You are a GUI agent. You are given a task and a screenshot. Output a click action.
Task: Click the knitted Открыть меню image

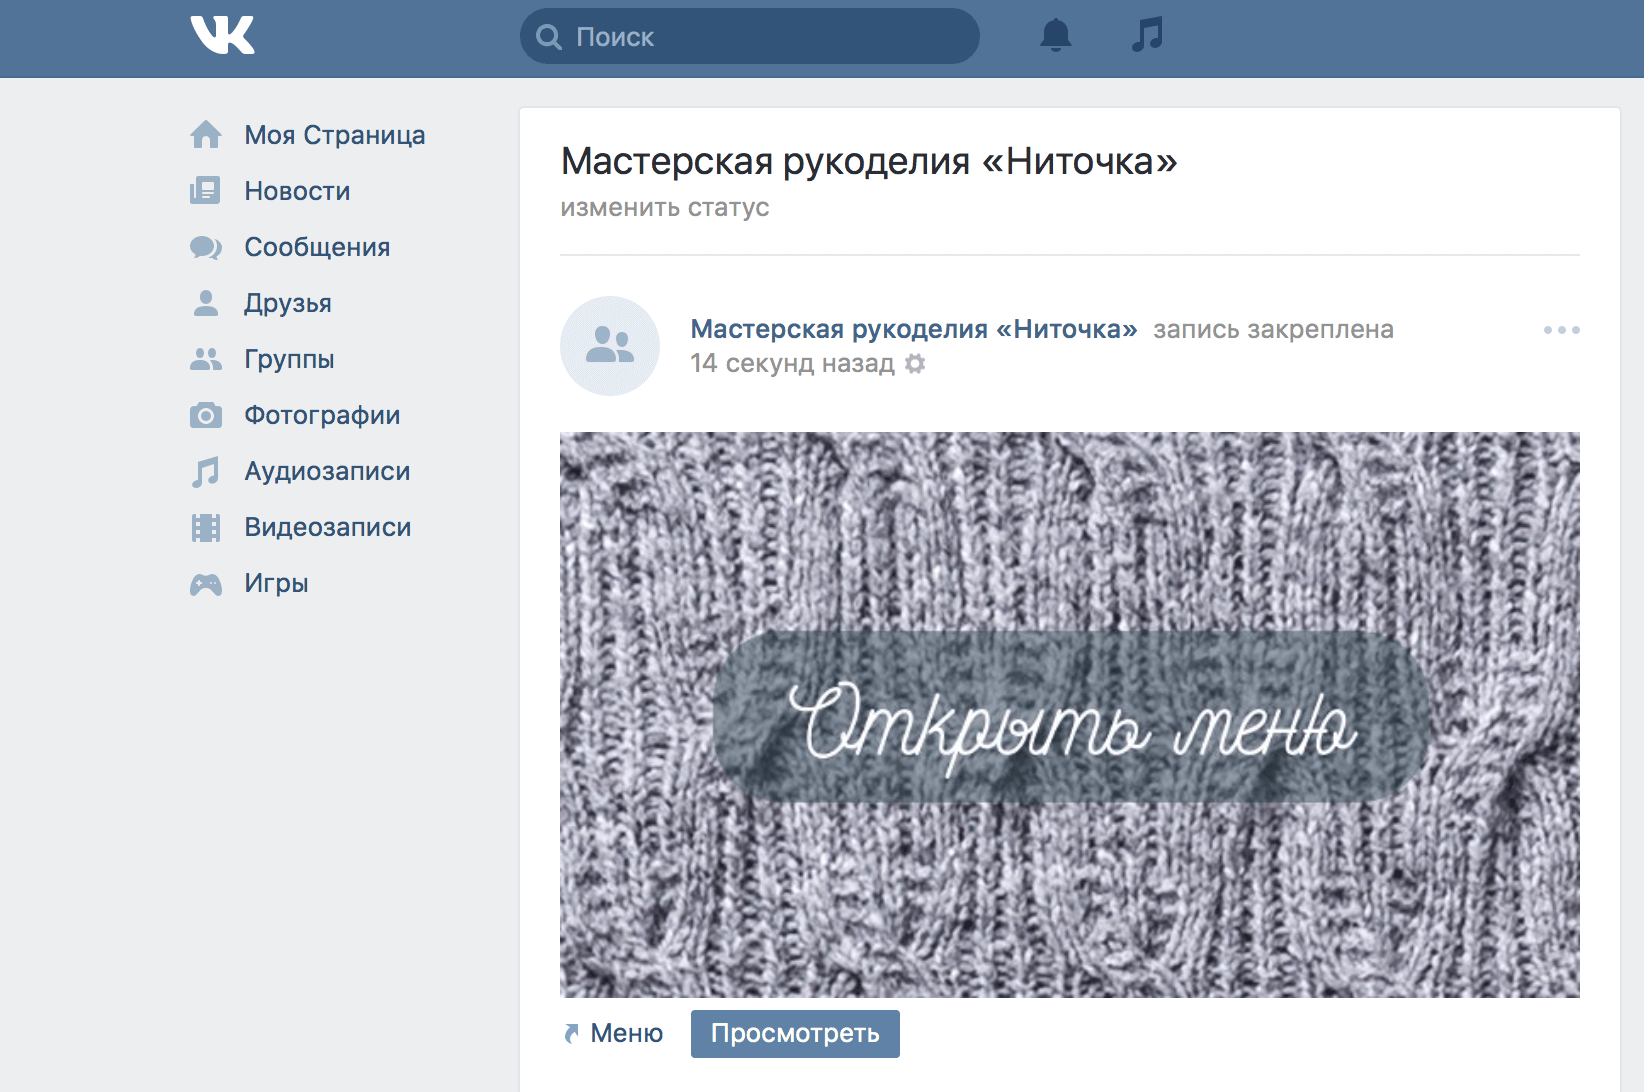1069,714
